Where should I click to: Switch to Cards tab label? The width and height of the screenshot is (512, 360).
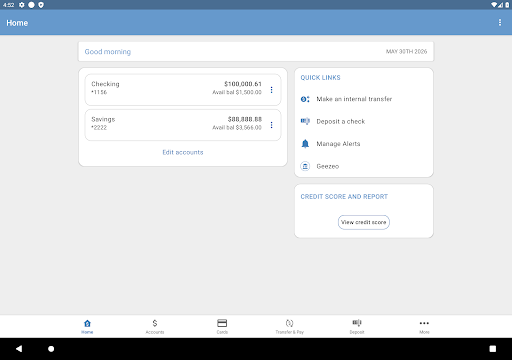point(222,332)
